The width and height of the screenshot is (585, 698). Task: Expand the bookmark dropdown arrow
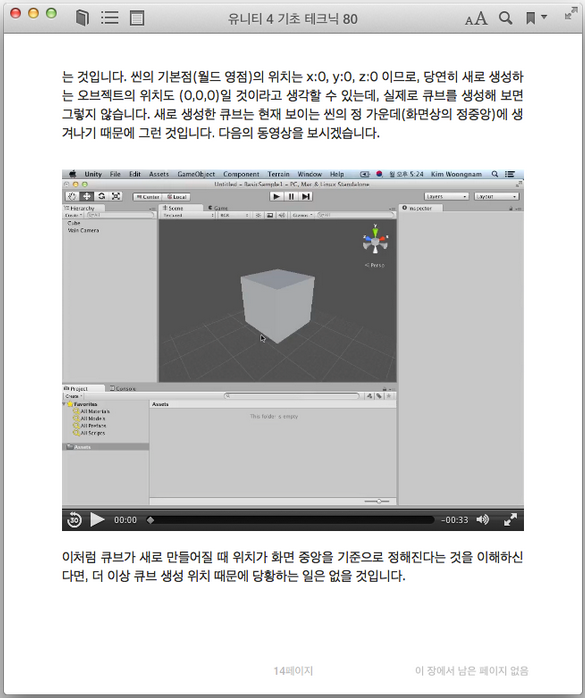pyautogui.click(x=544, y=17)
